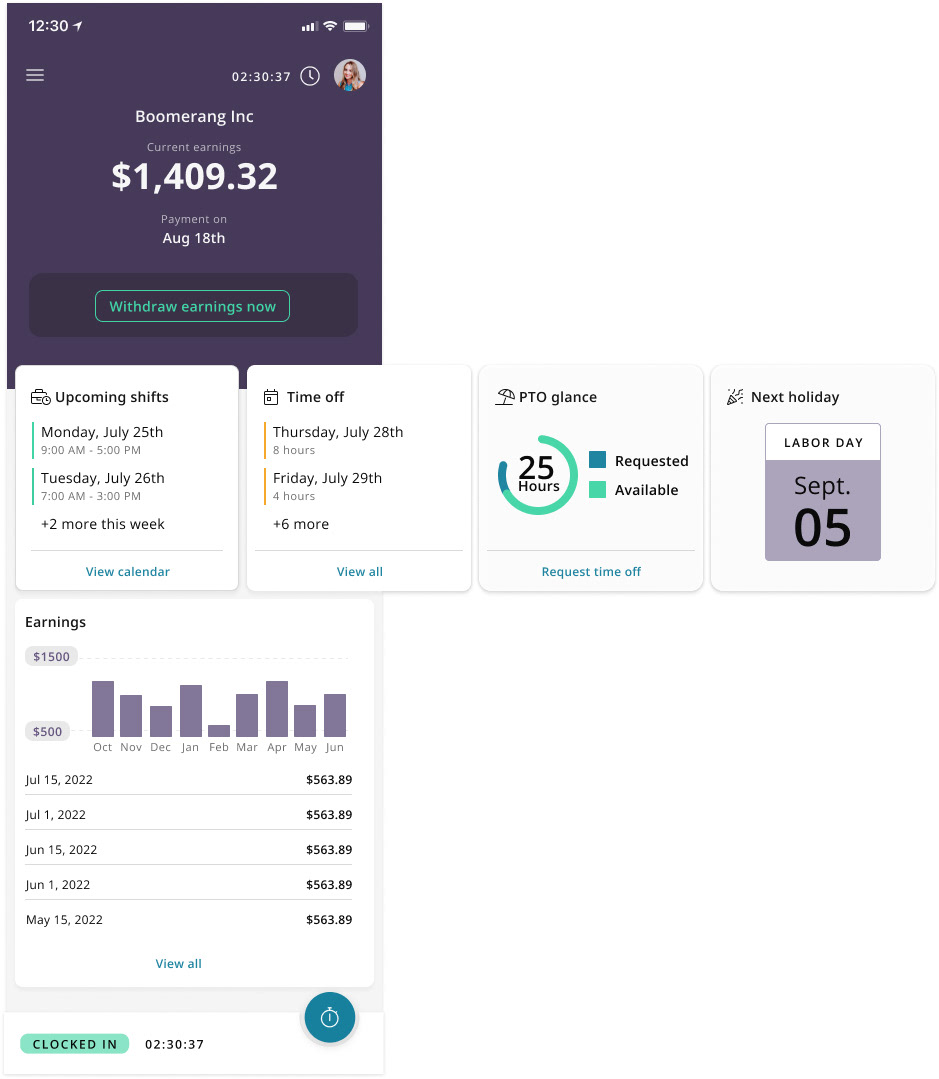Click the Available color swatch

tap(598, 489)
